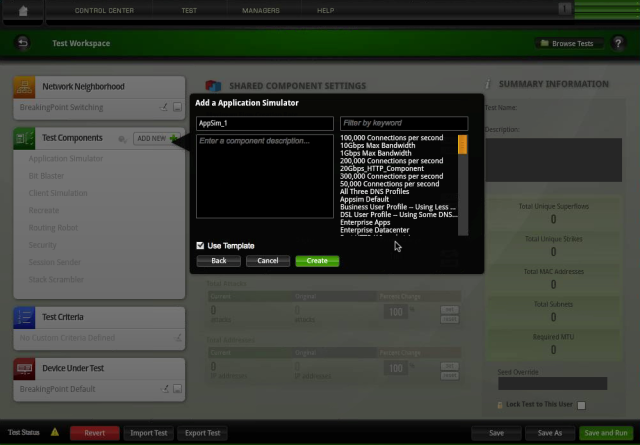Select 300,000 Connections per second template

point(391,176)
